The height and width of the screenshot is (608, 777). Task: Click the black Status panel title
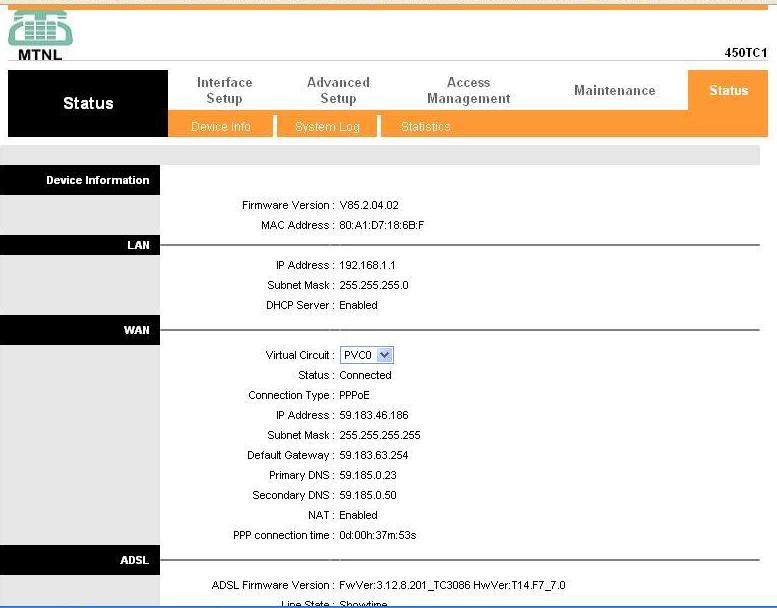(x=88, y=103)
